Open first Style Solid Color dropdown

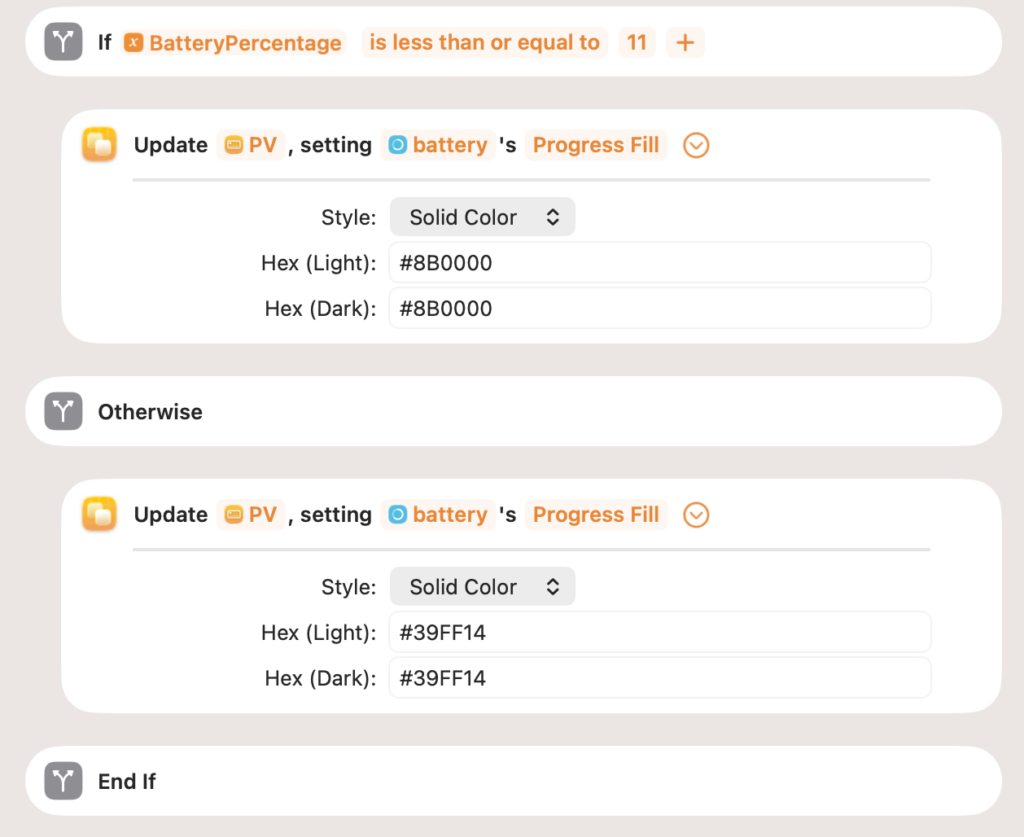[483, 217]
